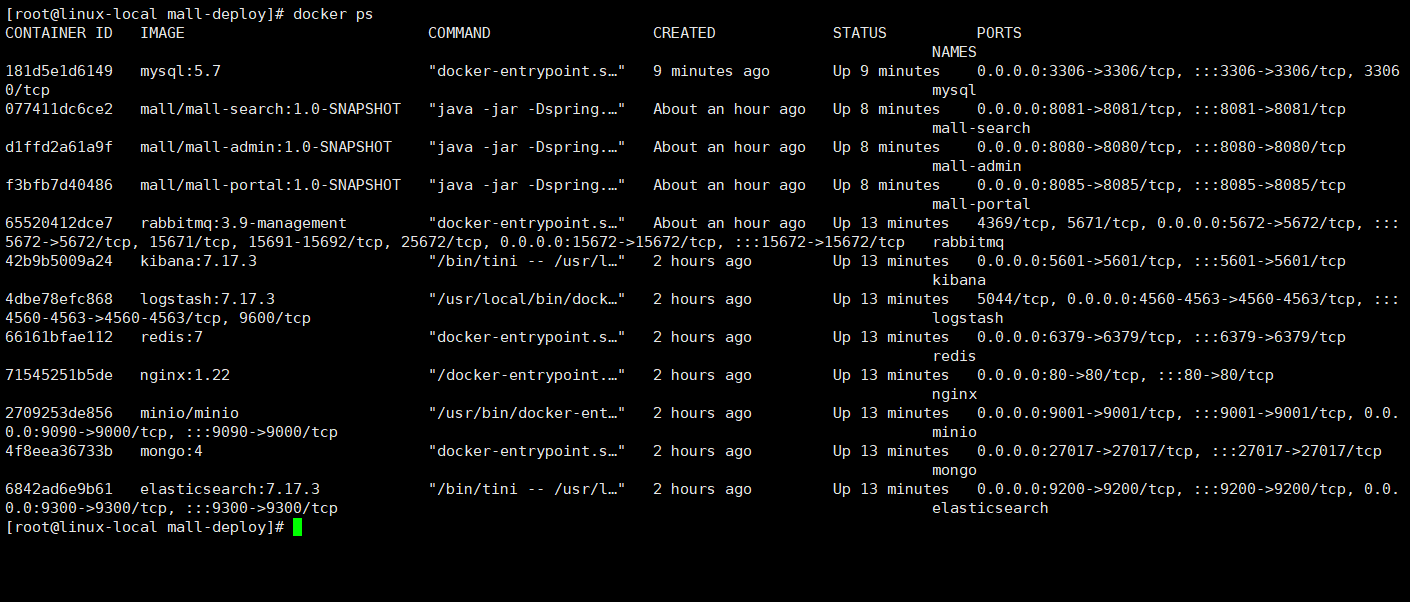Screen dimensions: 1410x602
Task: Click the CONTAINER ID column header
Action: [59, 33]
